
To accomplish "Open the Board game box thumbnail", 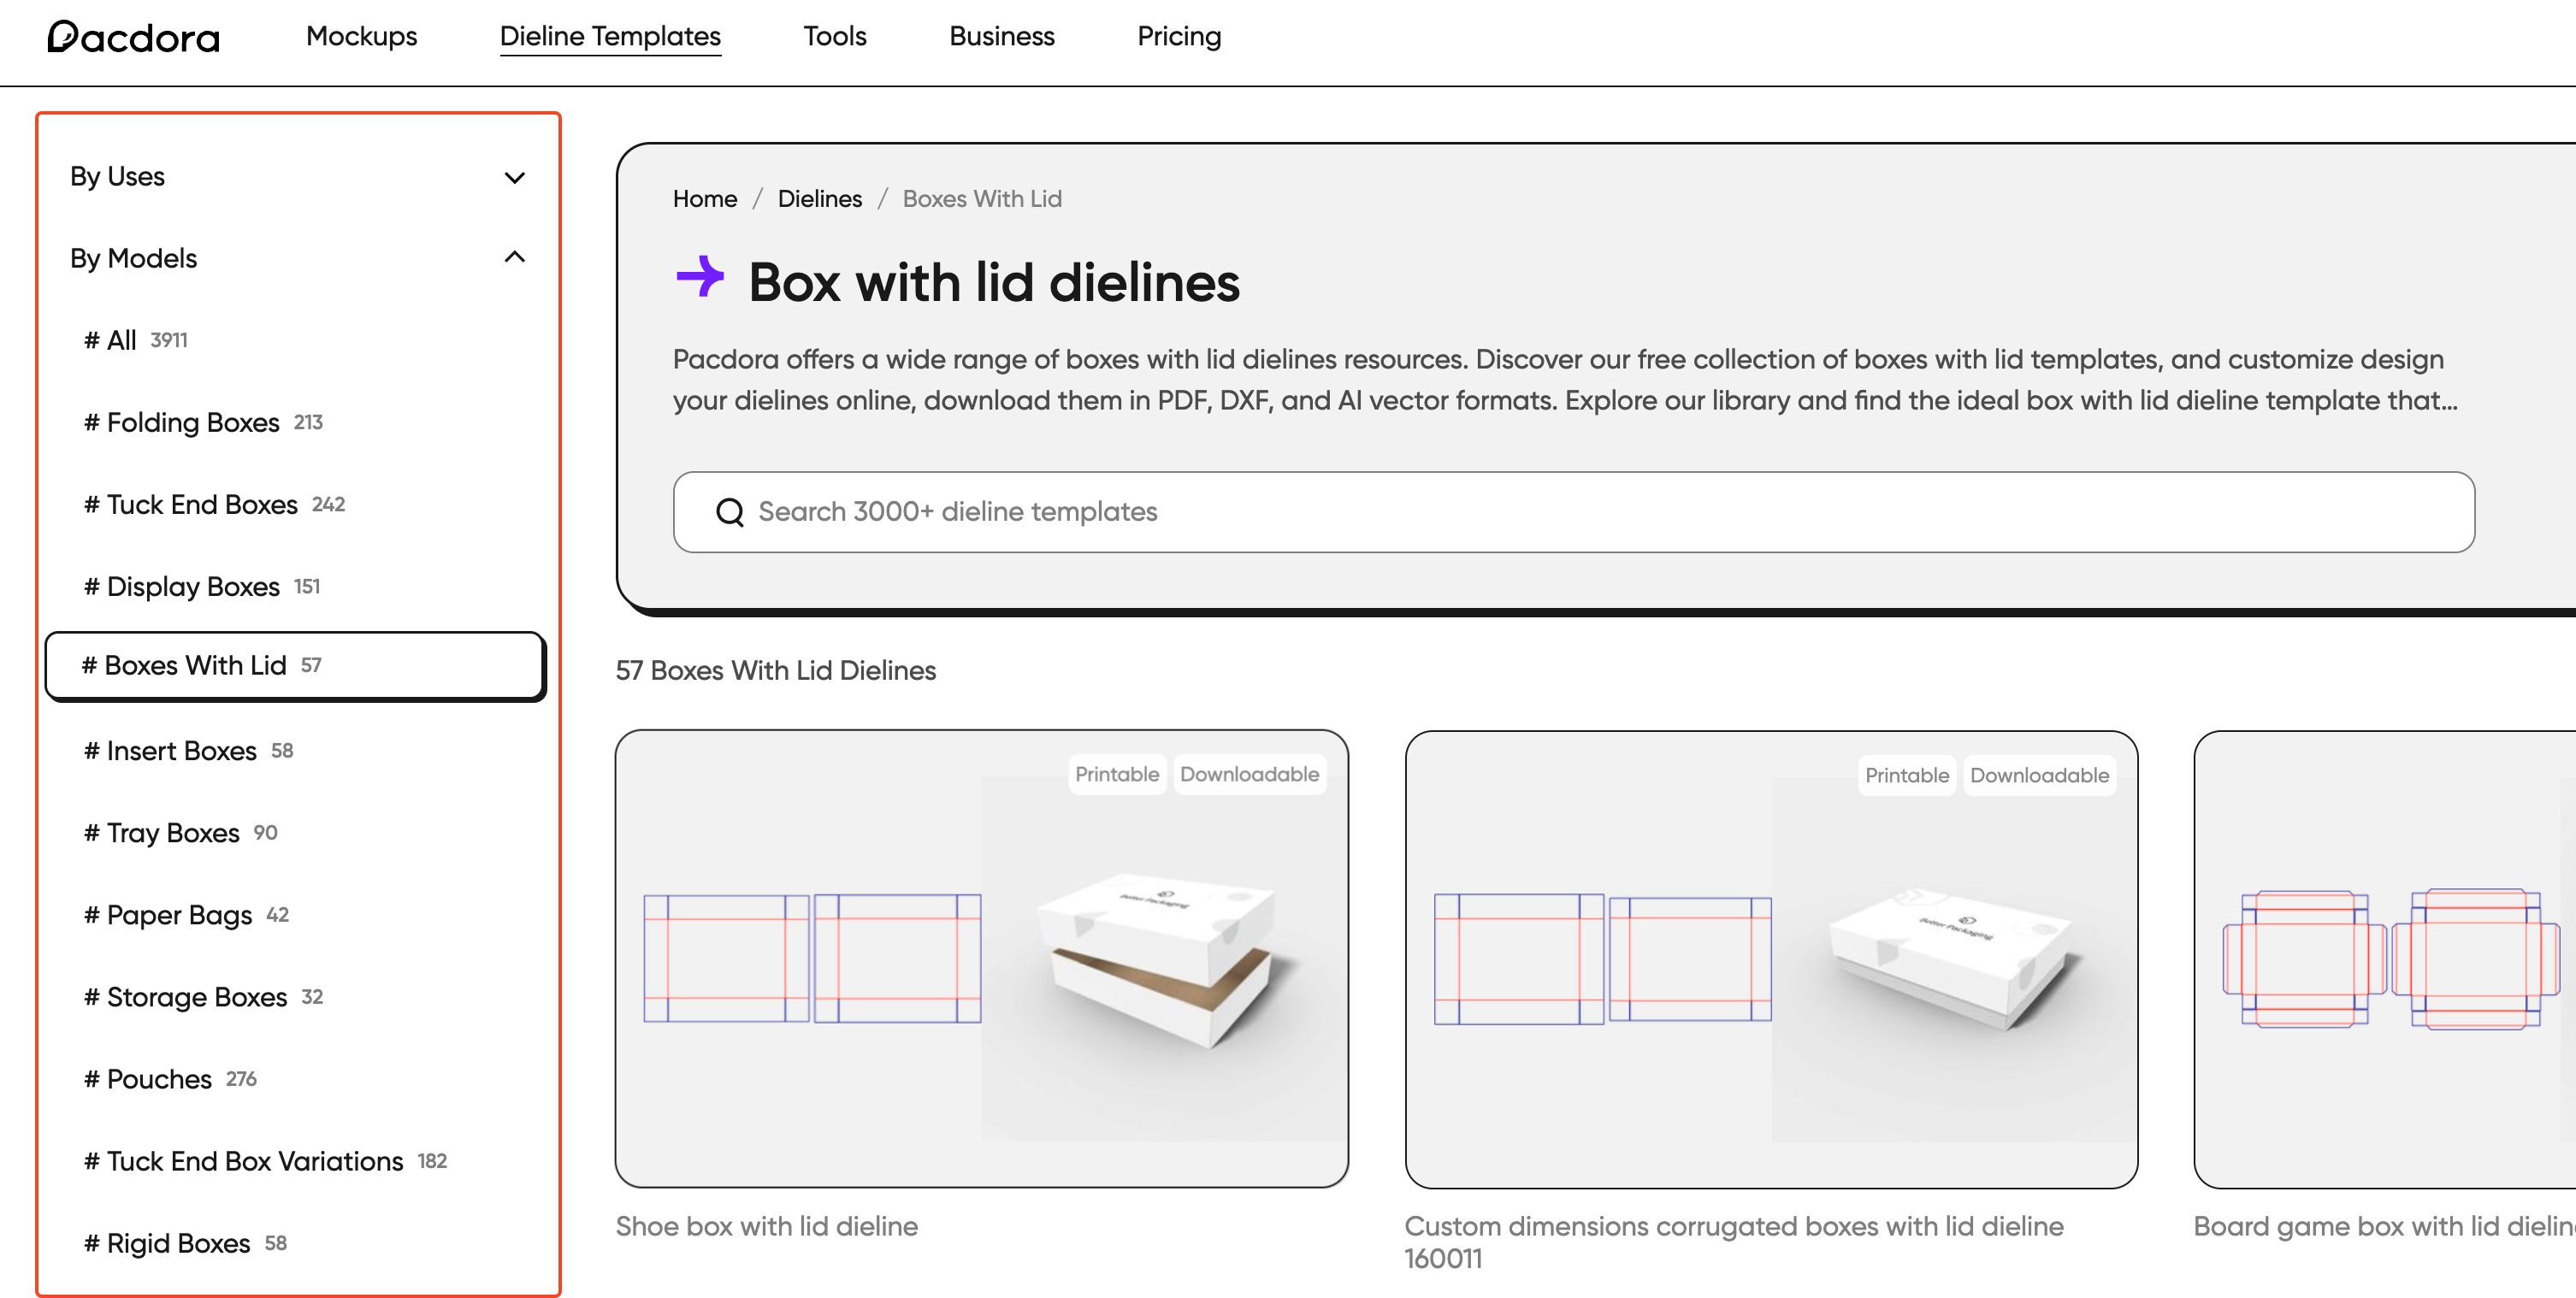I will (x=2385, y=960).
